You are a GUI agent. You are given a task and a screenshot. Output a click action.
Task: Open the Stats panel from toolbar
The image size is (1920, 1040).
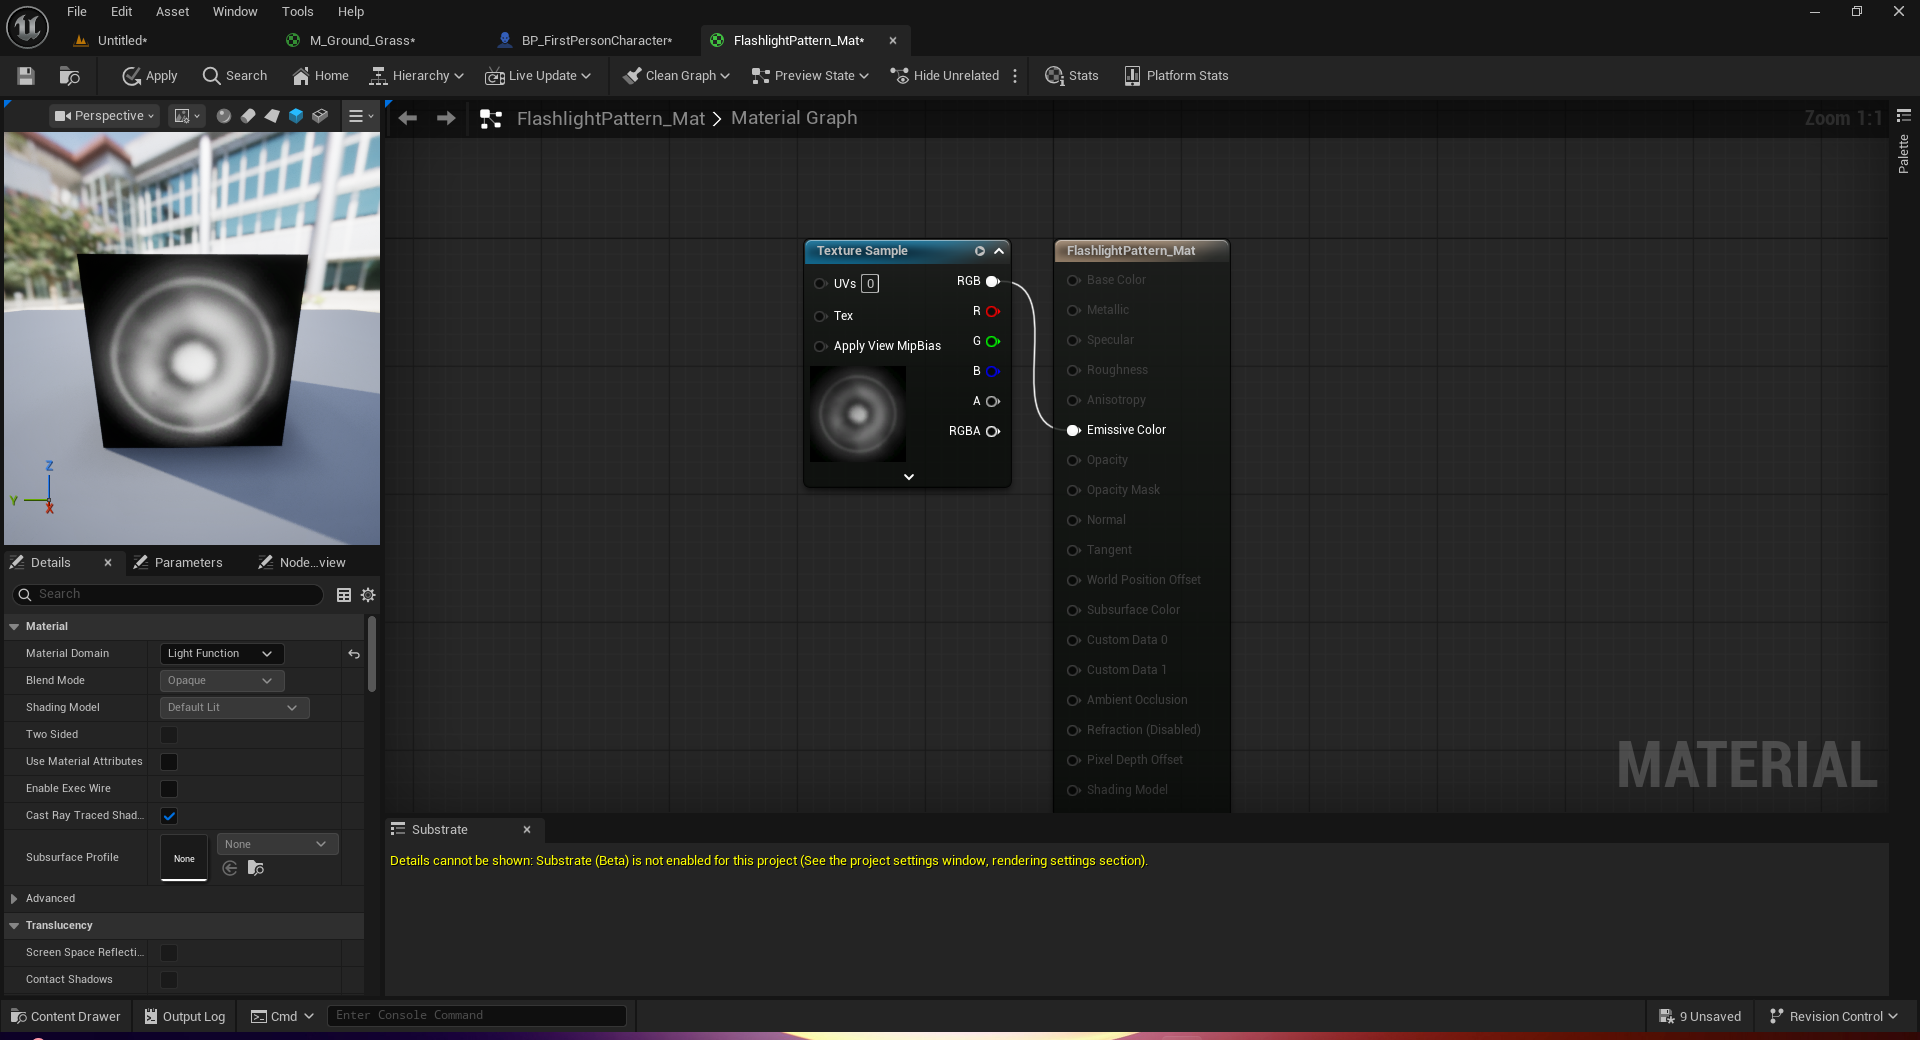pos(1071,76)
